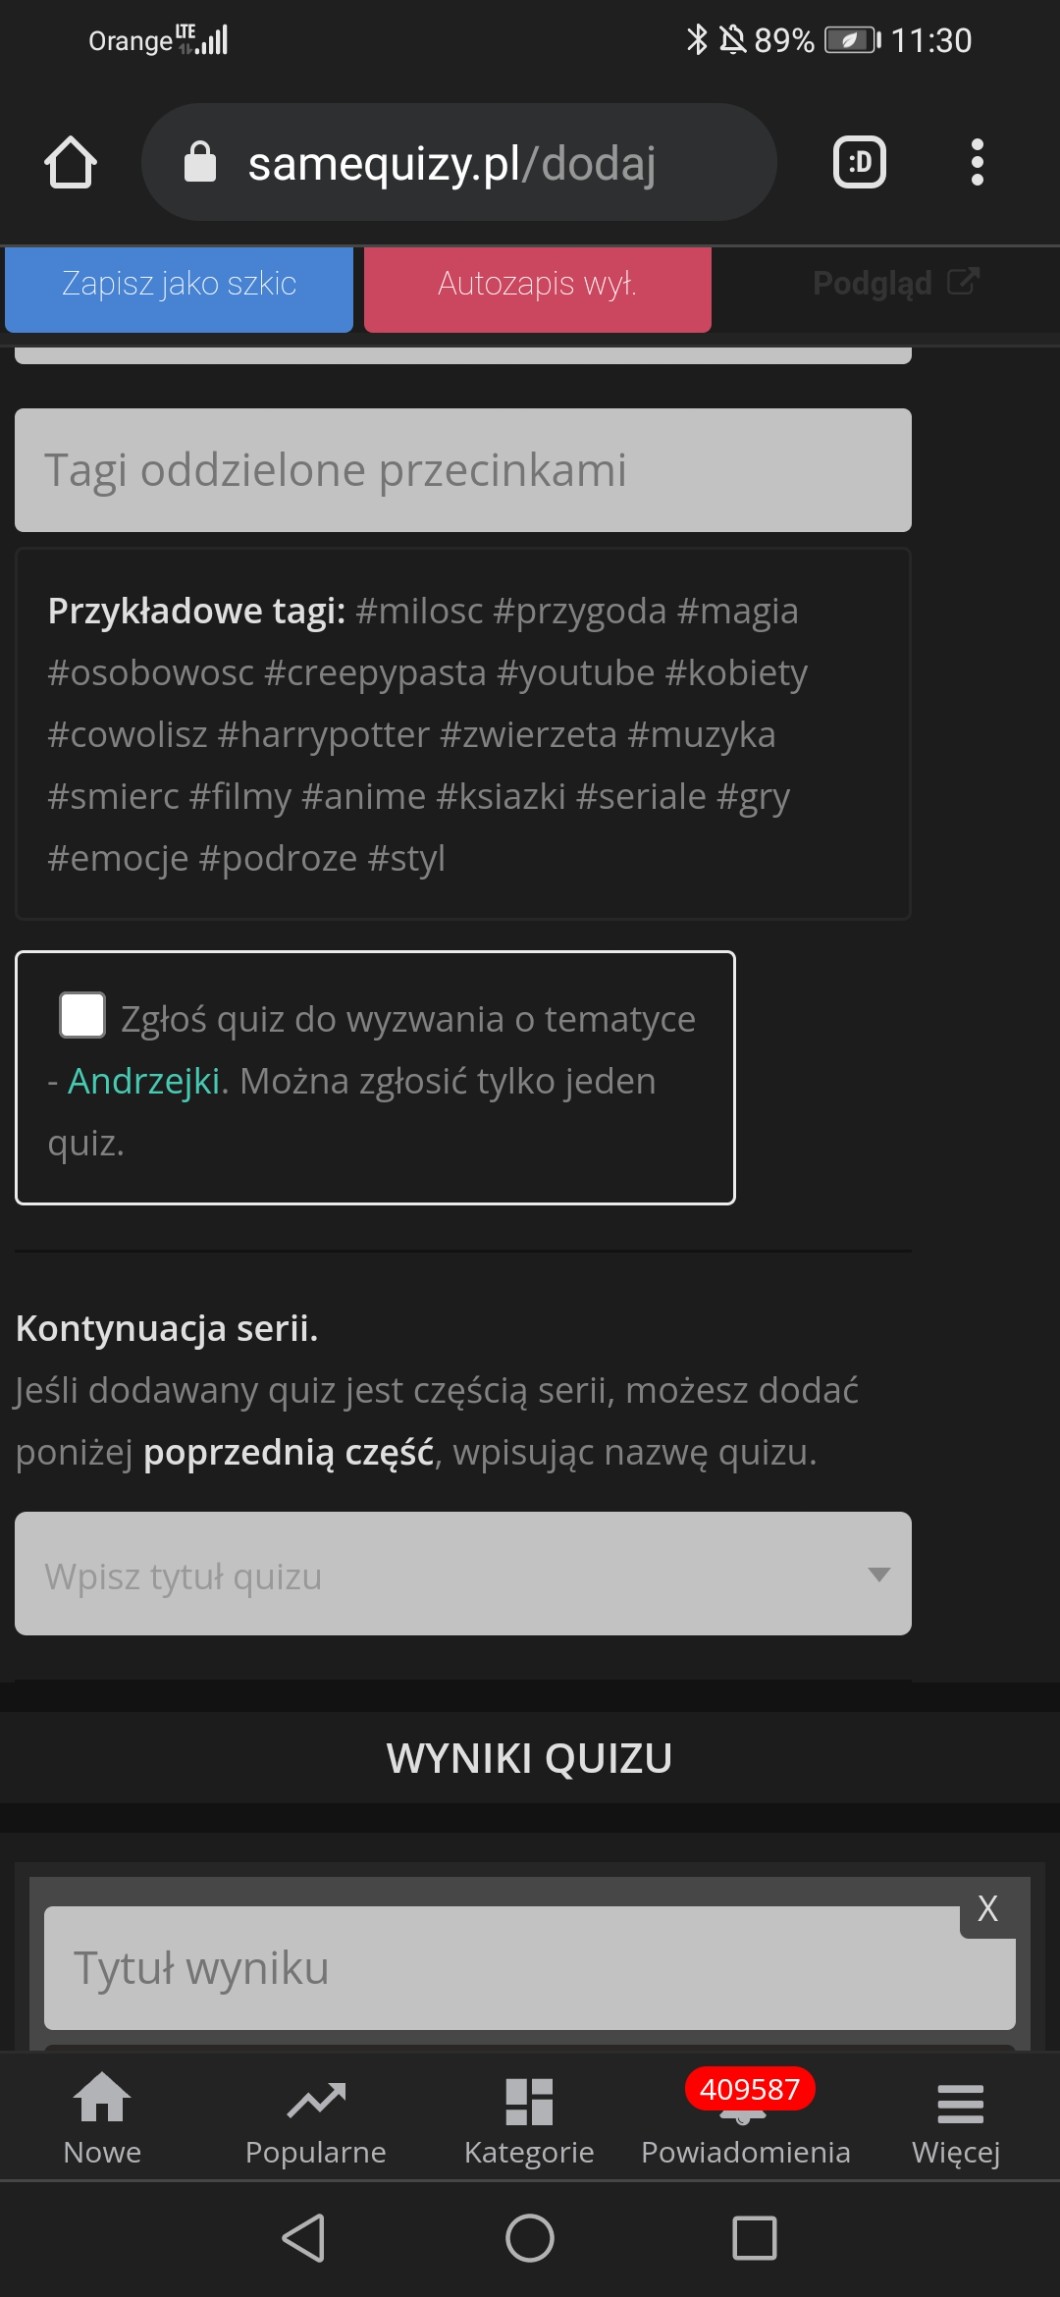Focus the tags input field
This screenshot has width=1060, height=2297.
(462, 470)
